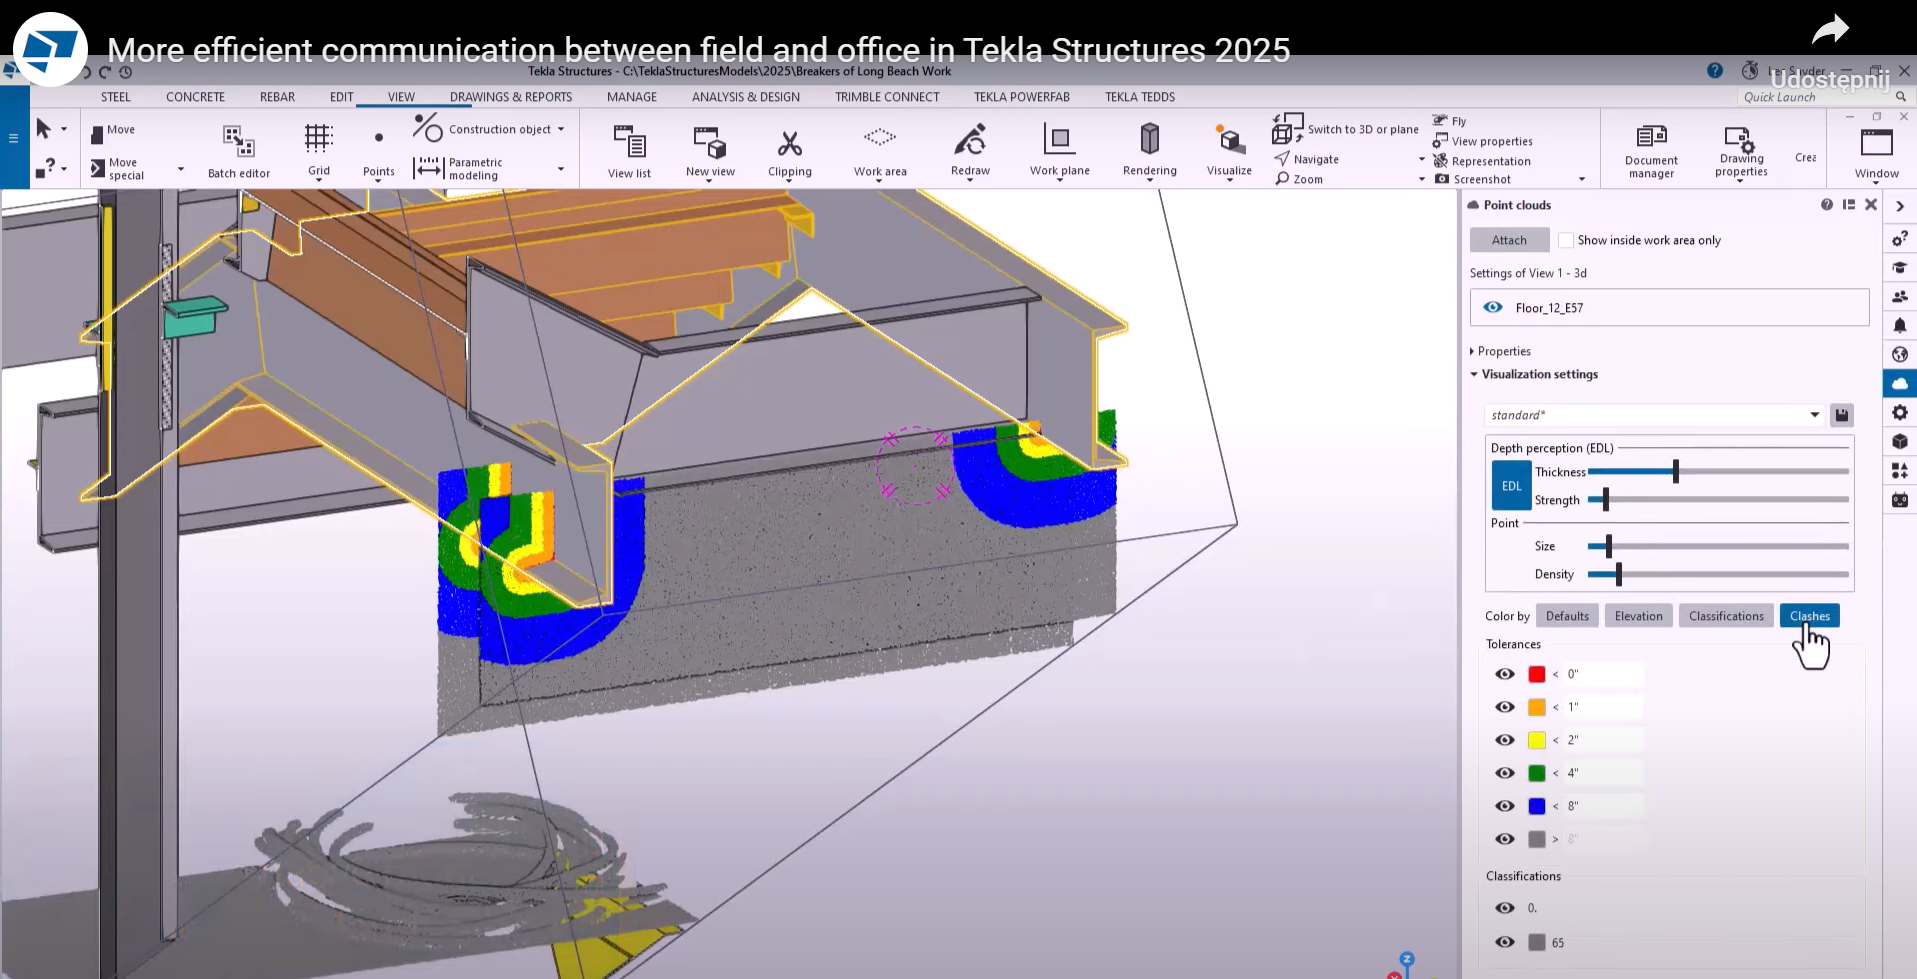Open the standard* preset dropdown
This screenshot has height=979, width=1917.
[x=1814, y=415]
